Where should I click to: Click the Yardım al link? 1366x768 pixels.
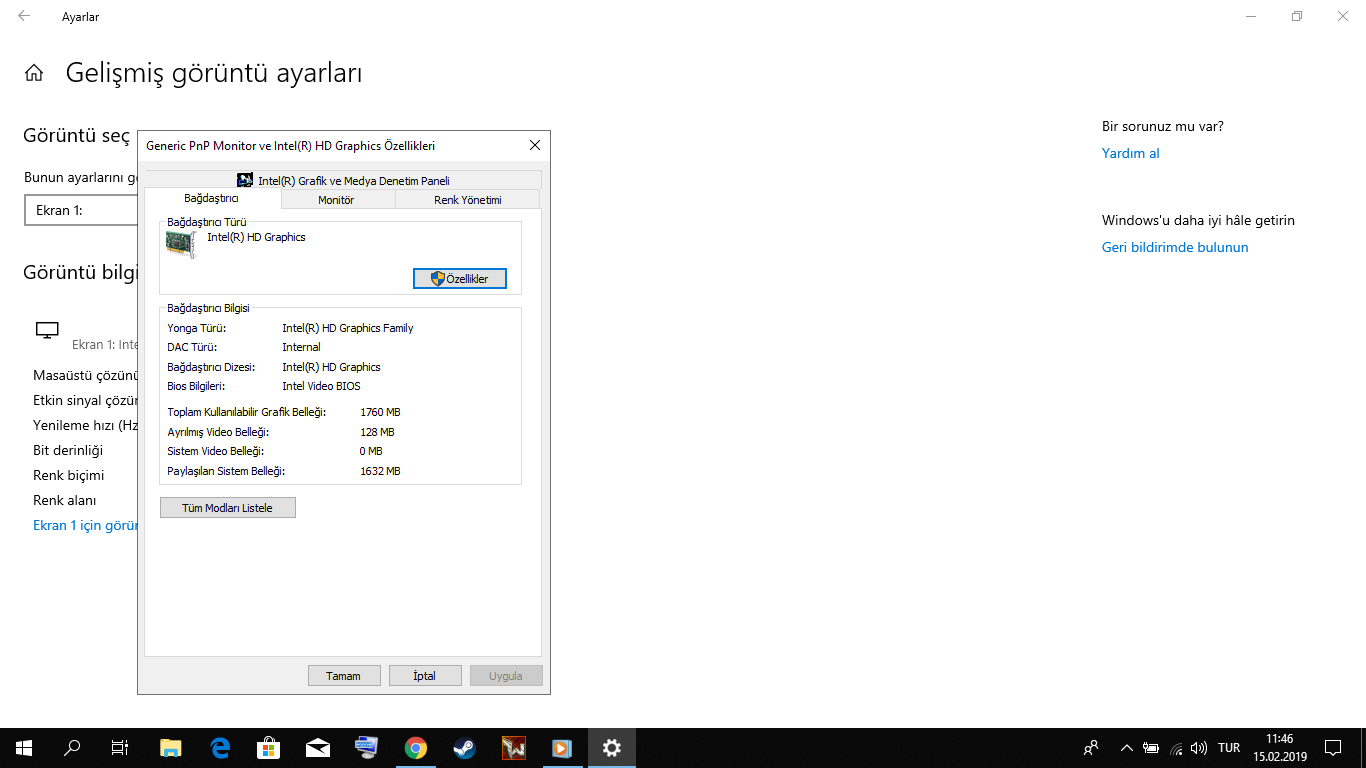(x=1130, y=153)
